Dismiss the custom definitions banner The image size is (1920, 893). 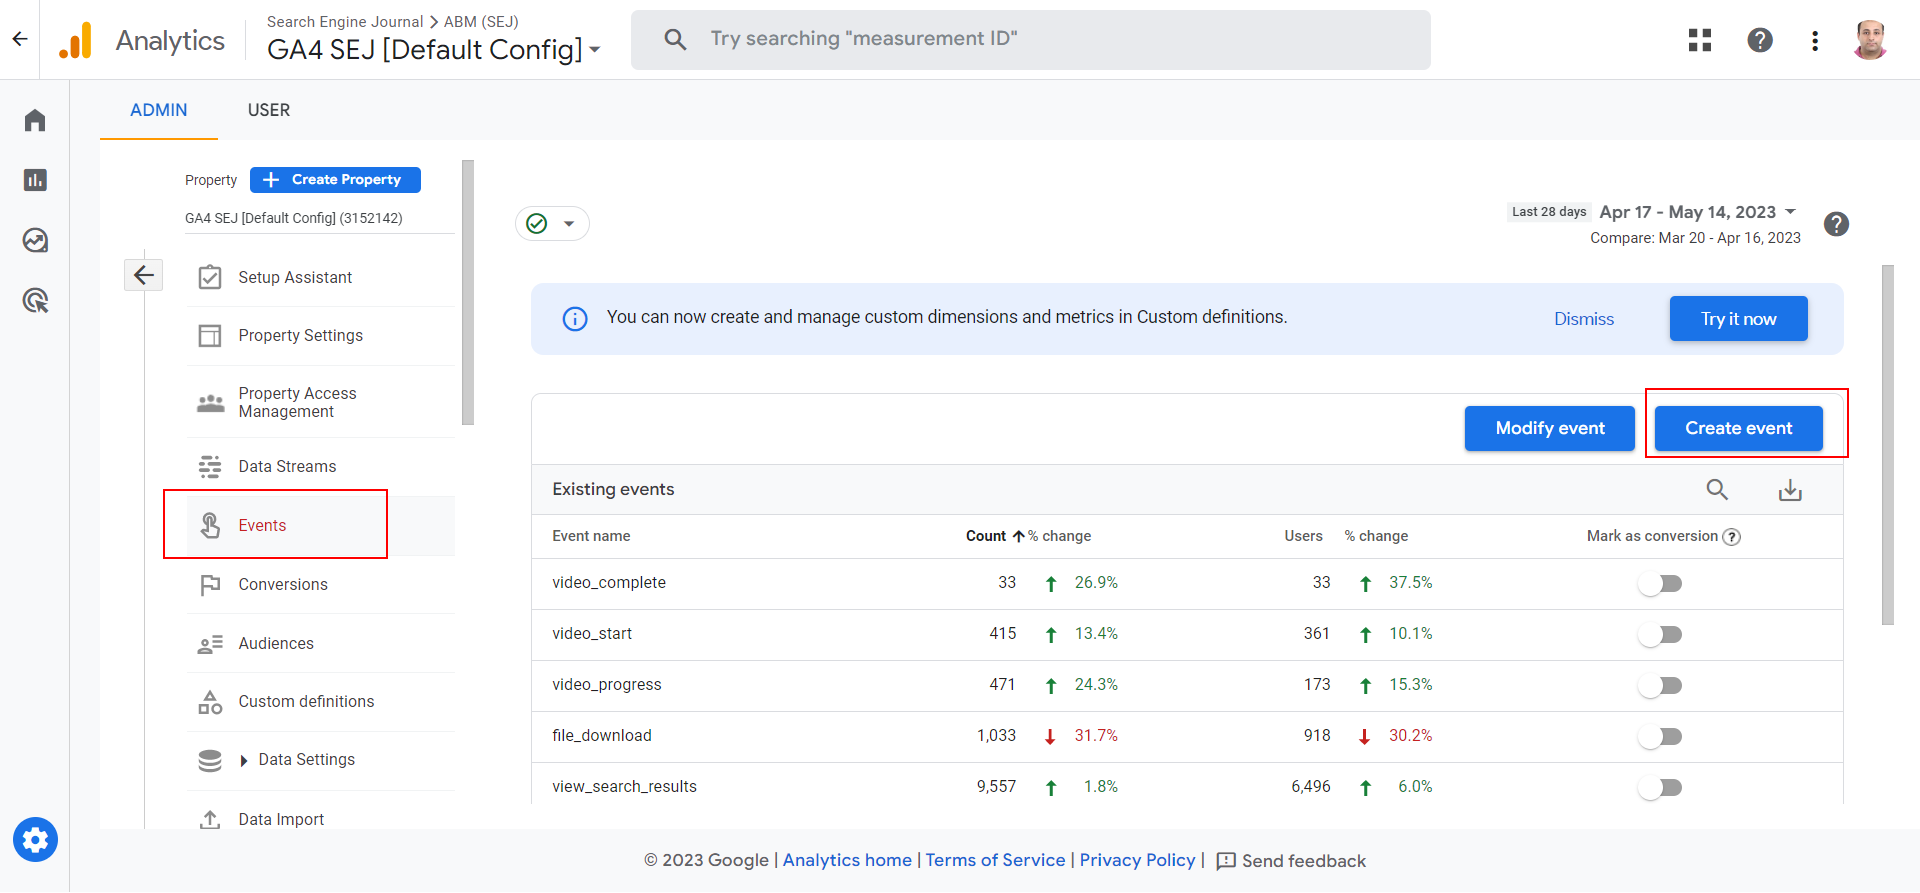pos(1584,319)
